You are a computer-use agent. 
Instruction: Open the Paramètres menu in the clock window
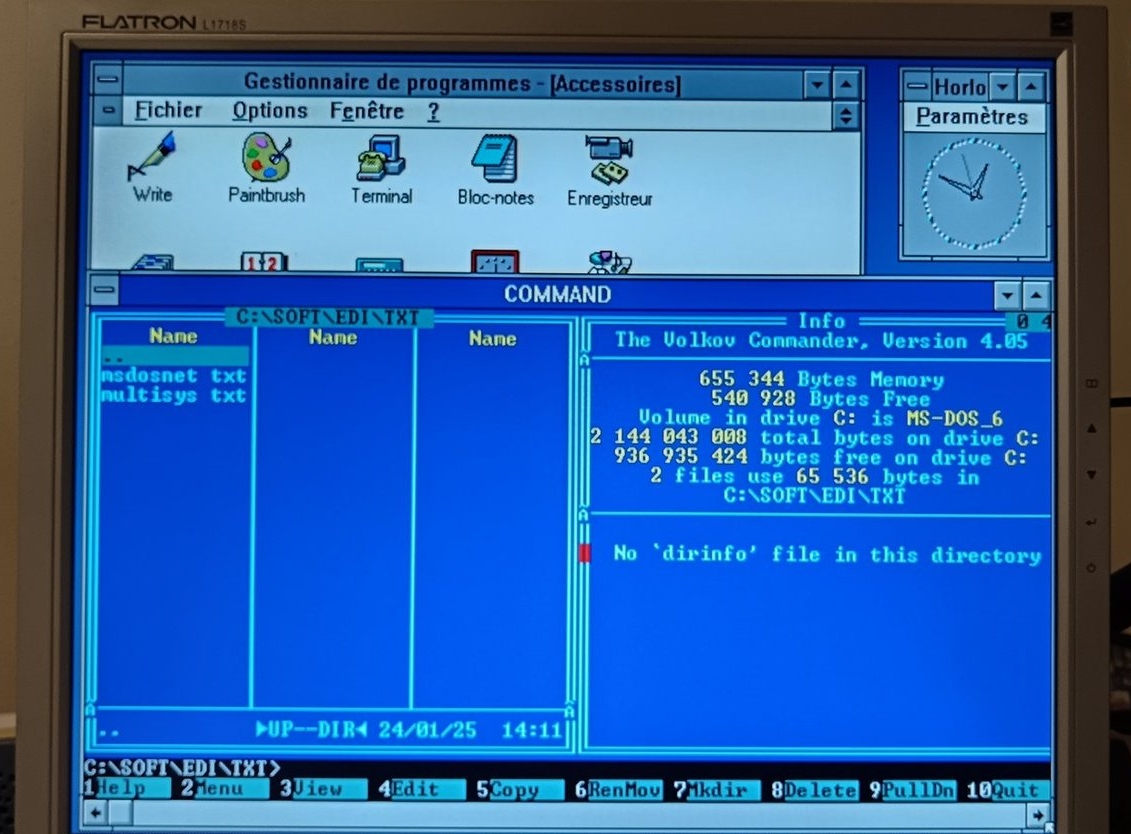pyautogui.click(x=972, y=117)
